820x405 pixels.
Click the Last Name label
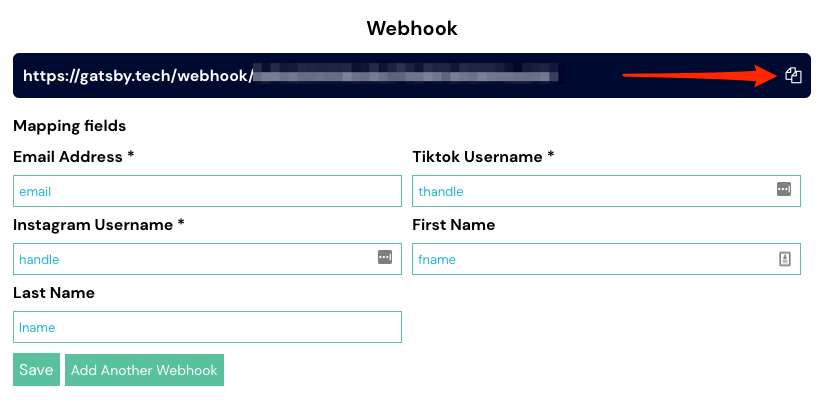(x=54, y=292)
